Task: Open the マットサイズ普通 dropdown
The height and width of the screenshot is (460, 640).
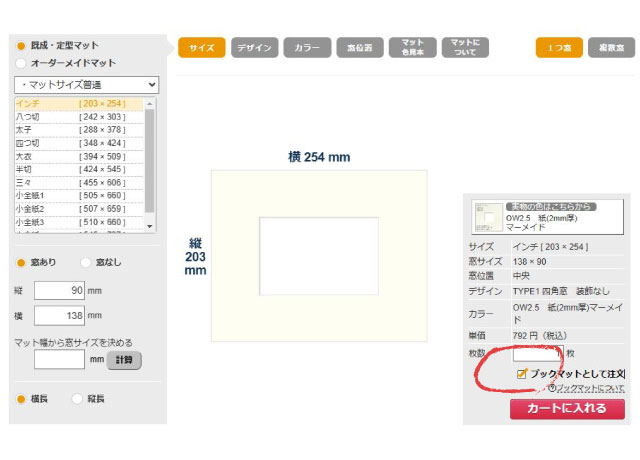Action: point(87,85)
